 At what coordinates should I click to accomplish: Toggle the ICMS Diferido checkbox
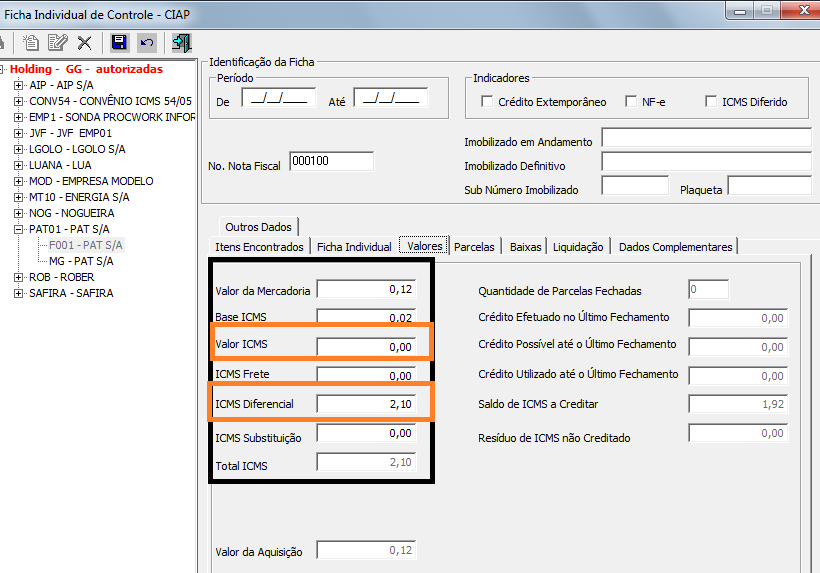click(x=711, y=102)
